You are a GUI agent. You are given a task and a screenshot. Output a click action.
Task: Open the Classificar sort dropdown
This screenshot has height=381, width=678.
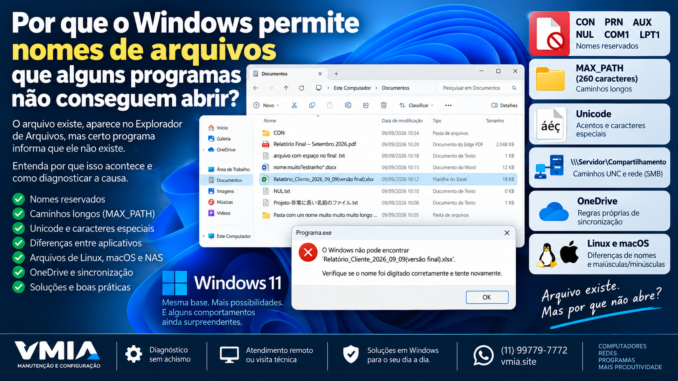416,105
